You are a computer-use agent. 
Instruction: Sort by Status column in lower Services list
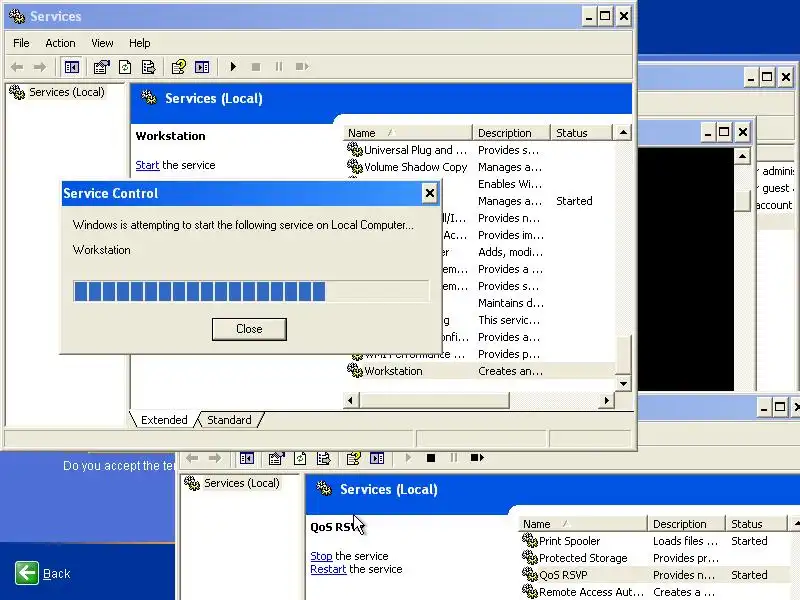tap(756, 524)
